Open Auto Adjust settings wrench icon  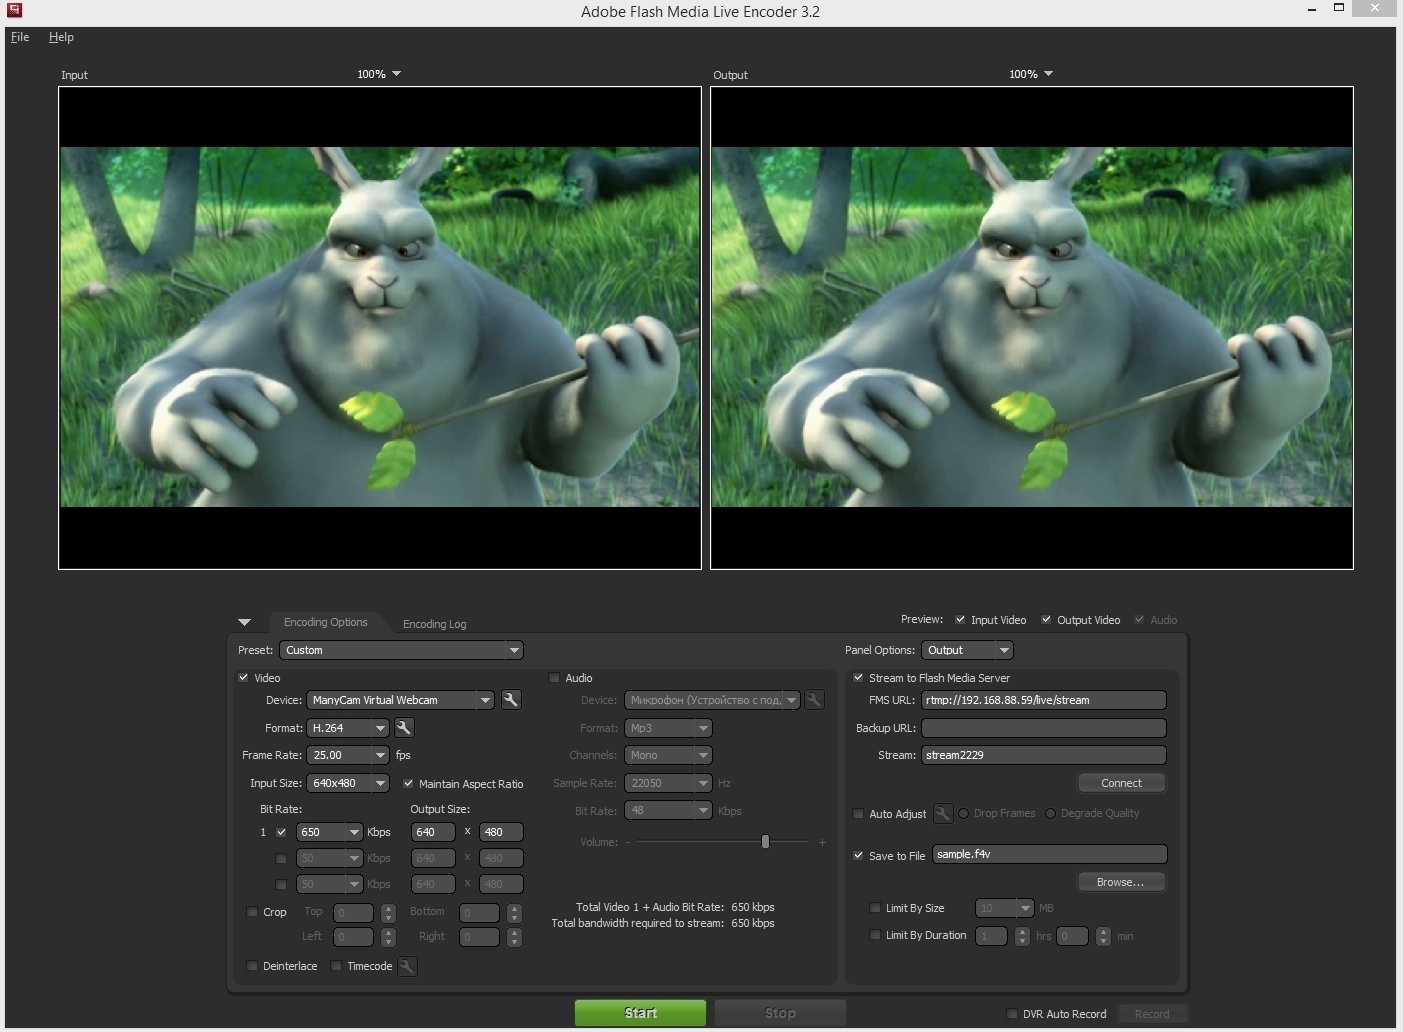click(943, 813)
